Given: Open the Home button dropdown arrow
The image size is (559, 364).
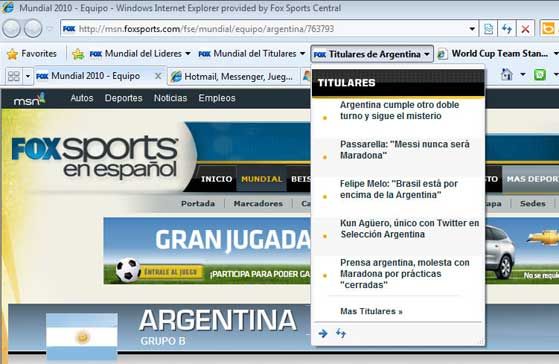Looking at the screenshot, I should 523,75.
